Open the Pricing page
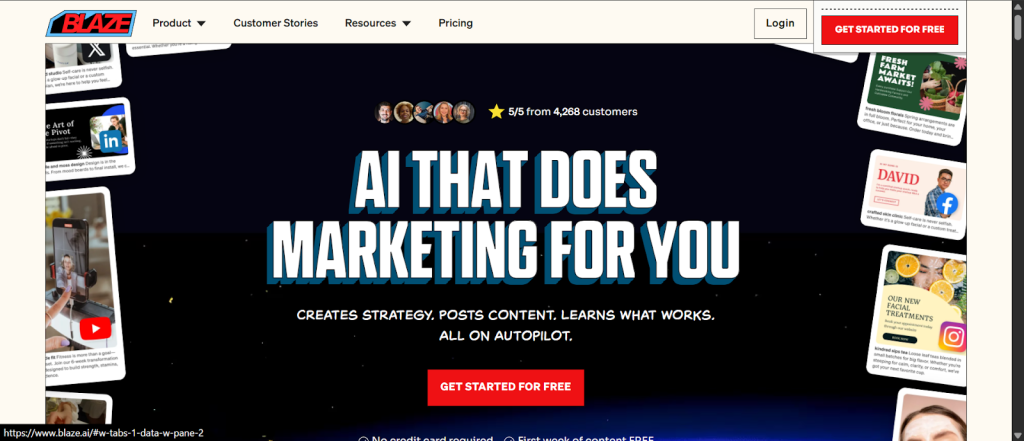1024x441 pixels. click(x=455, y=23)
